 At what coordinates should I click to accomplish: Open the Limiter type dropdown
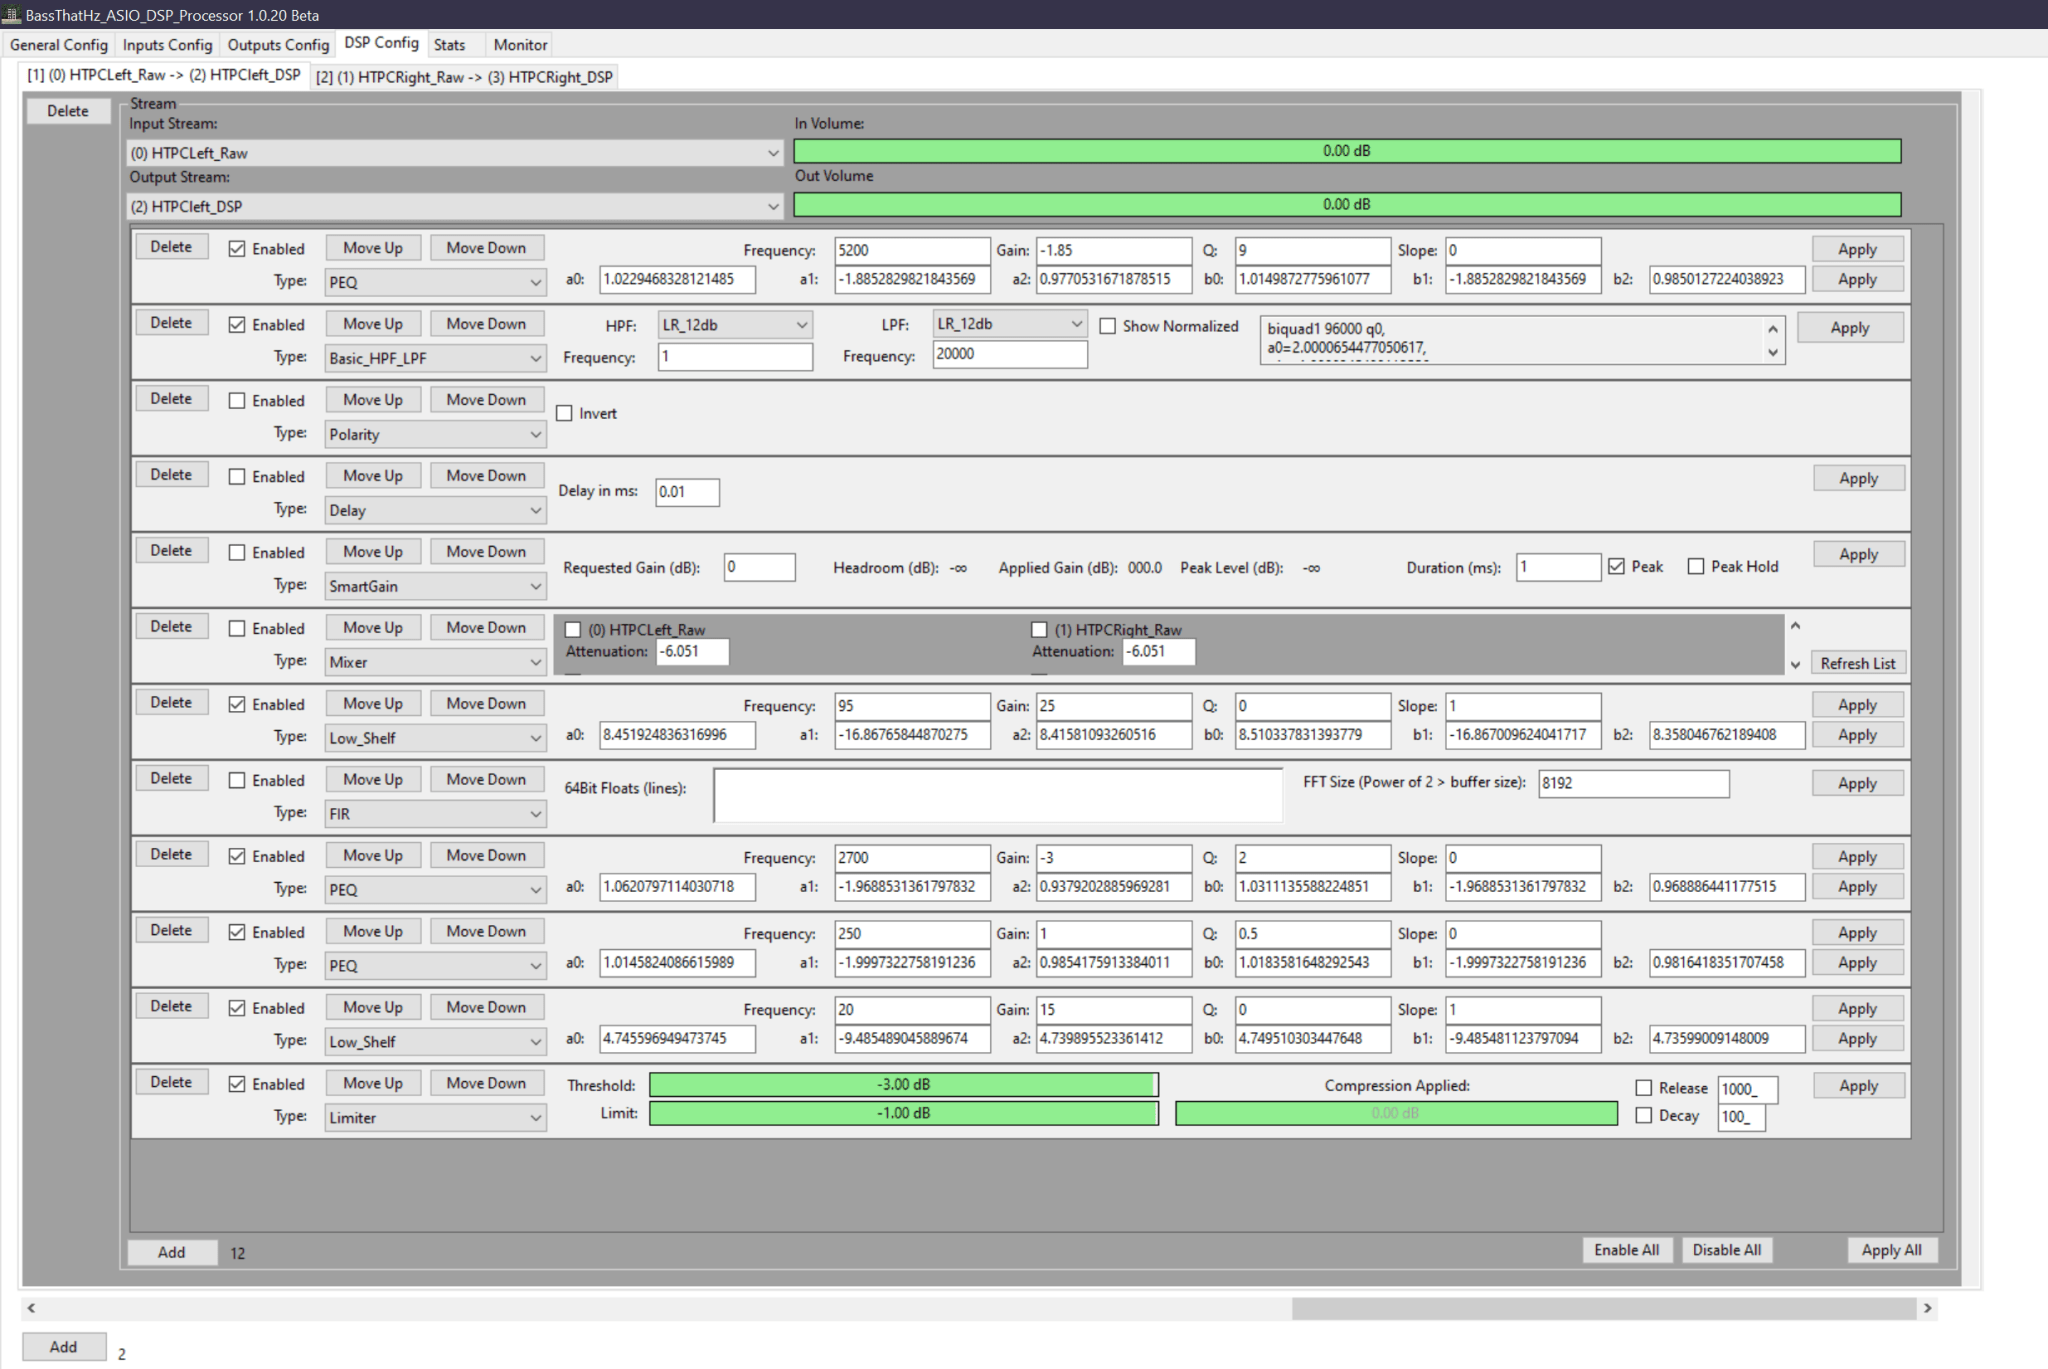pos(435,1118)
